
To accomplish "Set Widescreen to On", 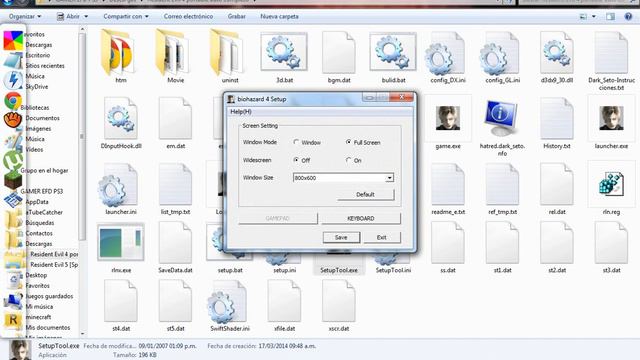I will coord(348,160).
